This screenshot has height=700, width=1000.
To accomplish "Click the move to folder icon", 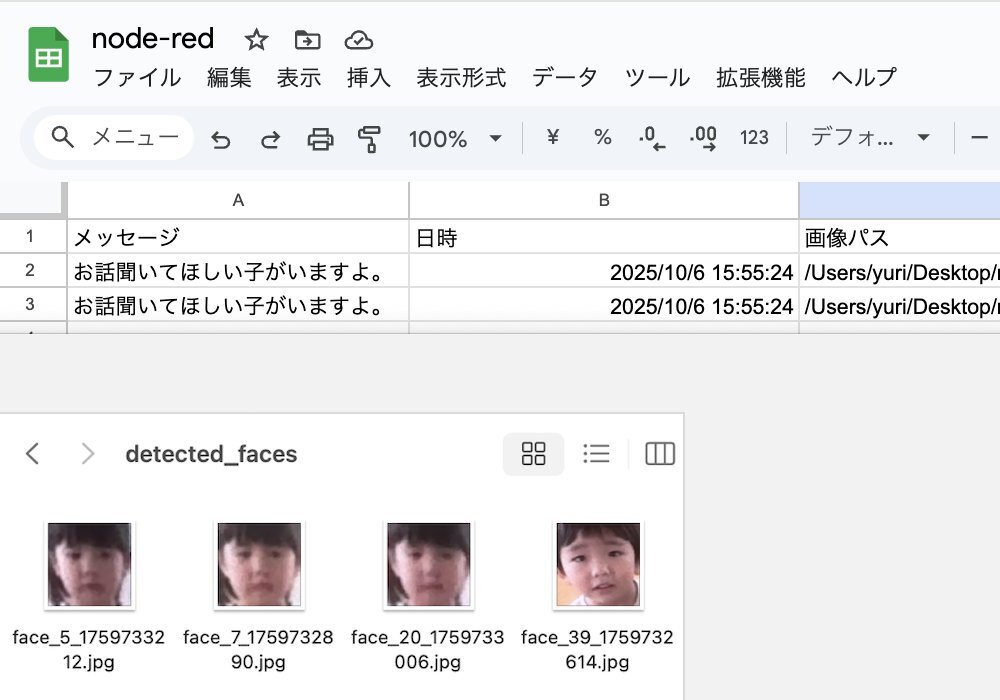I will [x=307, y=40].
